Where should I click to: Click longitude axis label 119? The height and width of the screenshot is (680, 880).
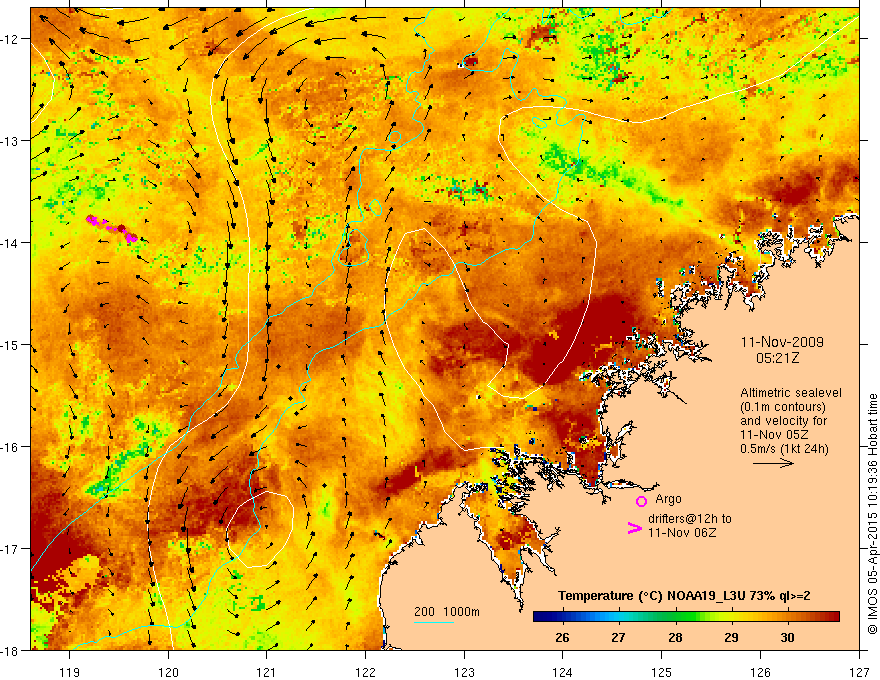[x=70, y=672]
